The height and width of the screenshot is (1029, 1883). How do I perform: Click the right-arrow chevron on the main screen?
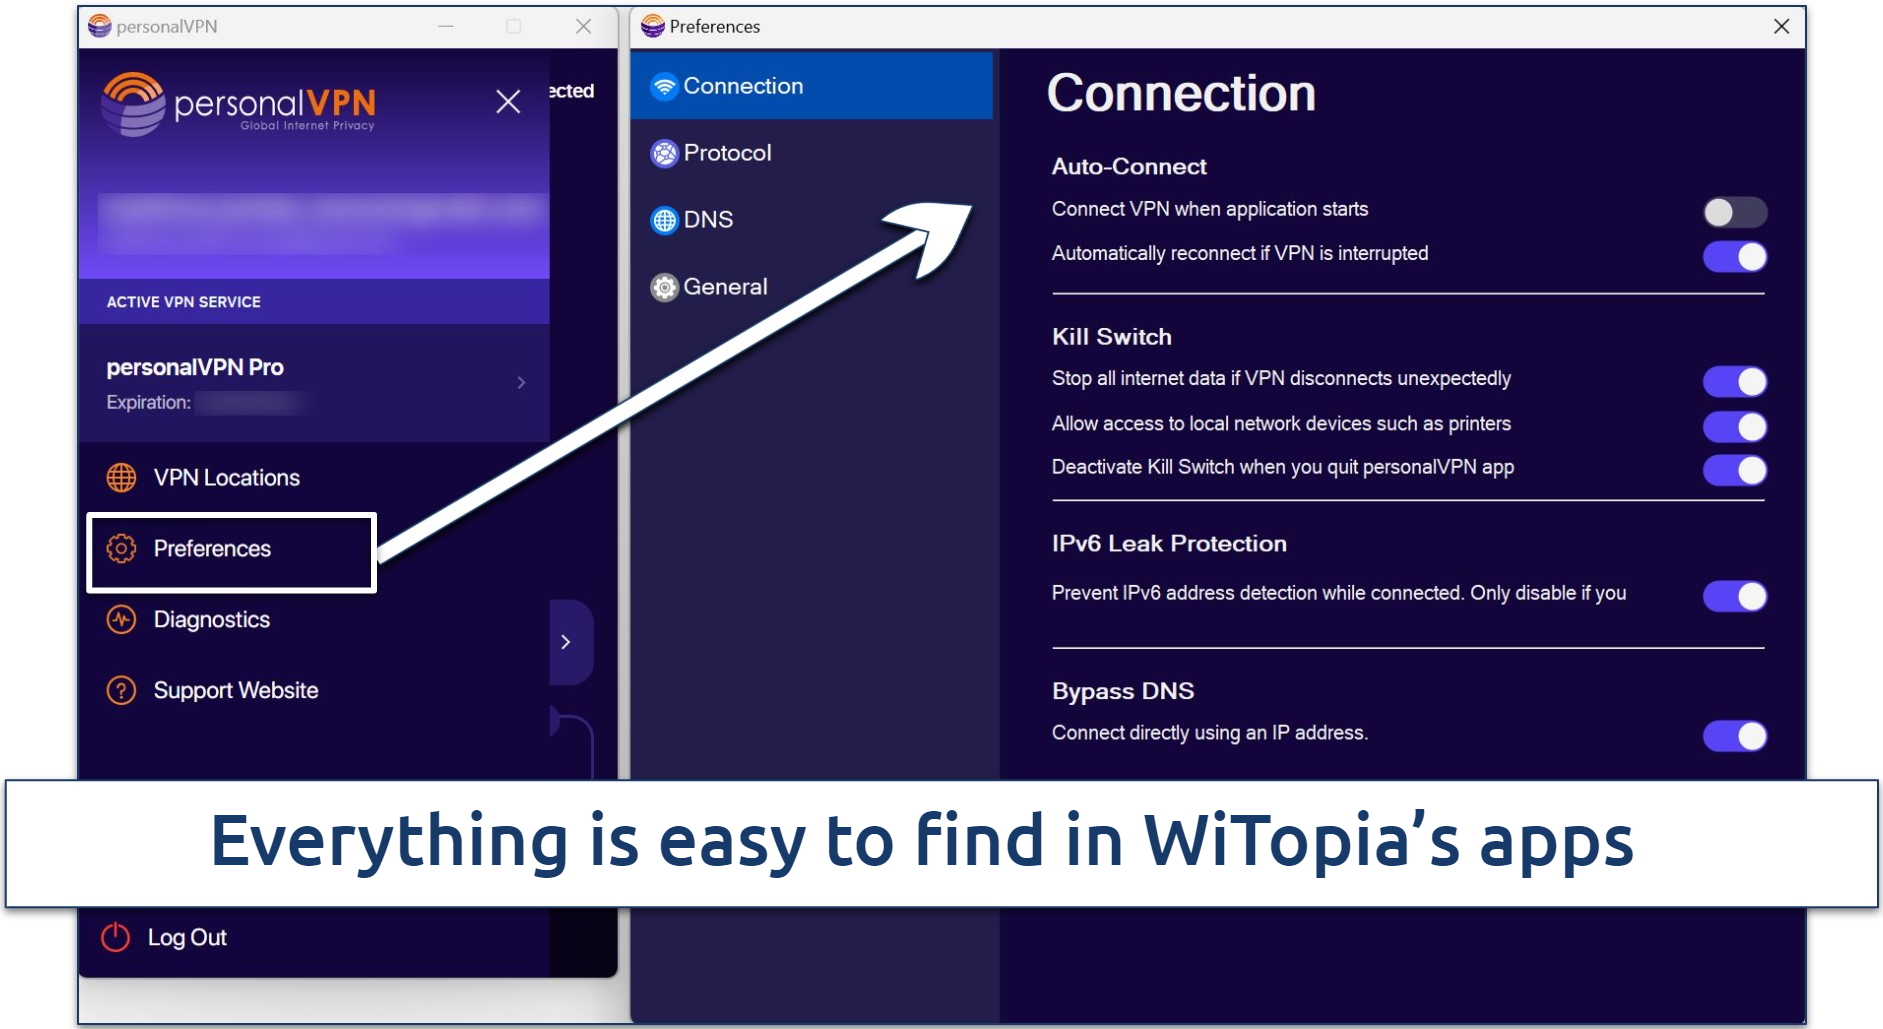click(566, 642)
